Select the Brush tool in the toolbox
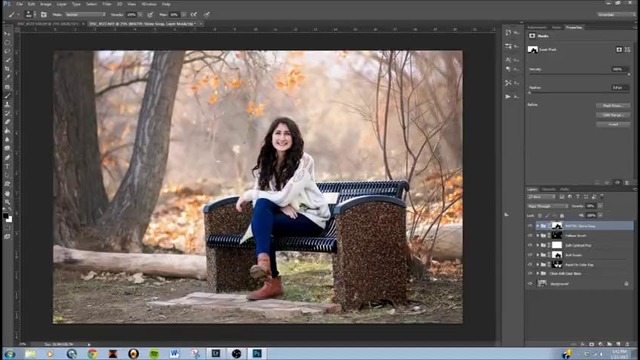 pyautogui.click(x=7, y=96)
